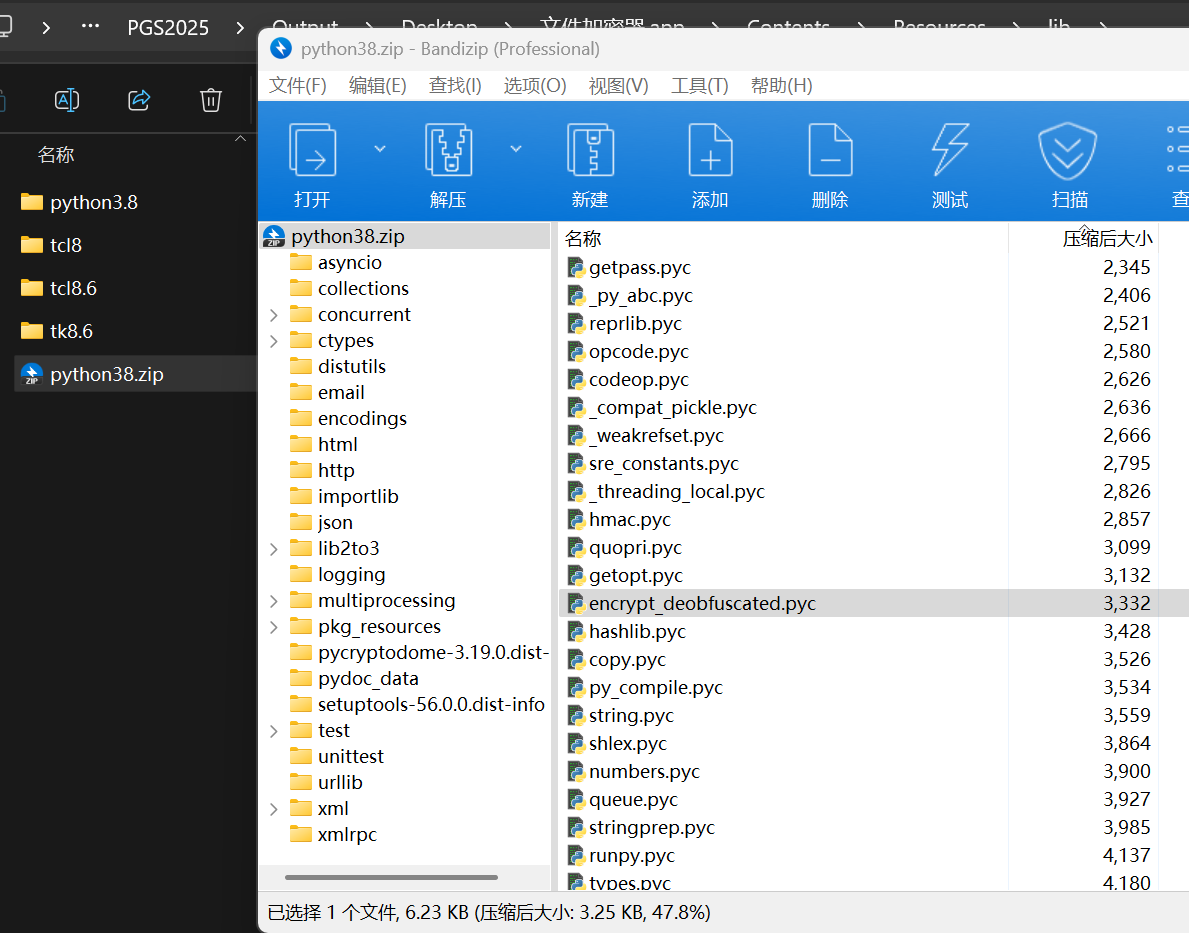1189x933 pixels.
Task: Open the dropdown arrow next to 解压
Action: (516, 149)
